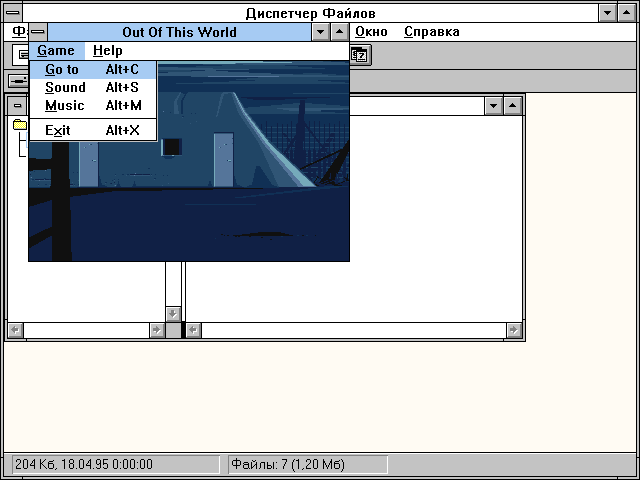
Task: Click status text 204 Кб, 18.04.95 0:00:00
Action: 84,464
